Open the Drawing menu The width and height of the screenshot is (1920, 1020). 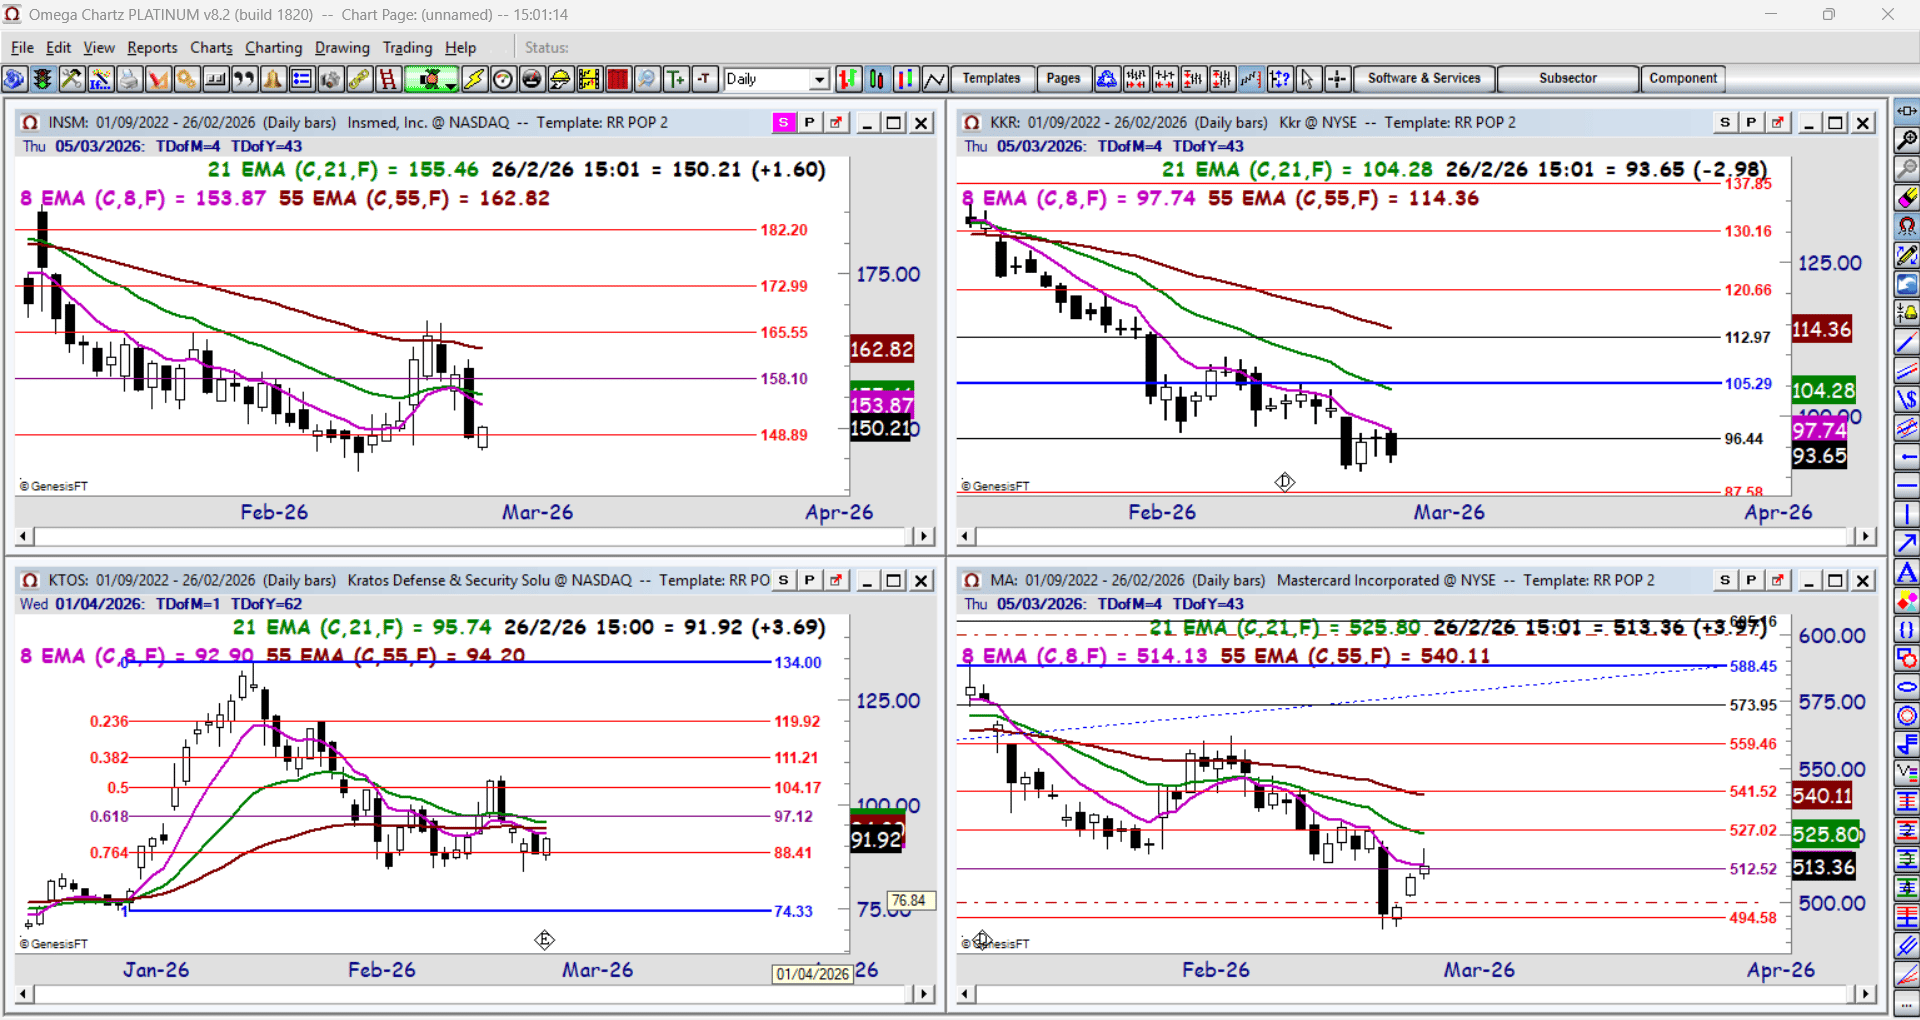click(342, 47)
